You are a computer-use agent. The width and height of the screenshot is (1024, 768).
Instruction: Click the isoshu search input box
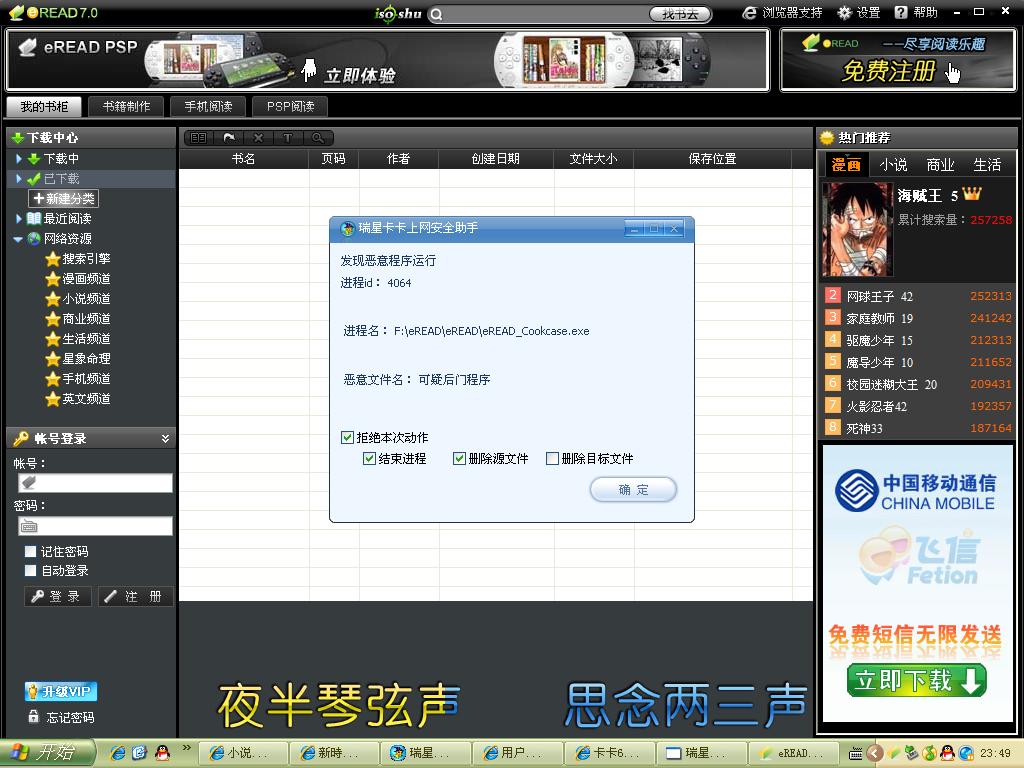coord(547,14)
